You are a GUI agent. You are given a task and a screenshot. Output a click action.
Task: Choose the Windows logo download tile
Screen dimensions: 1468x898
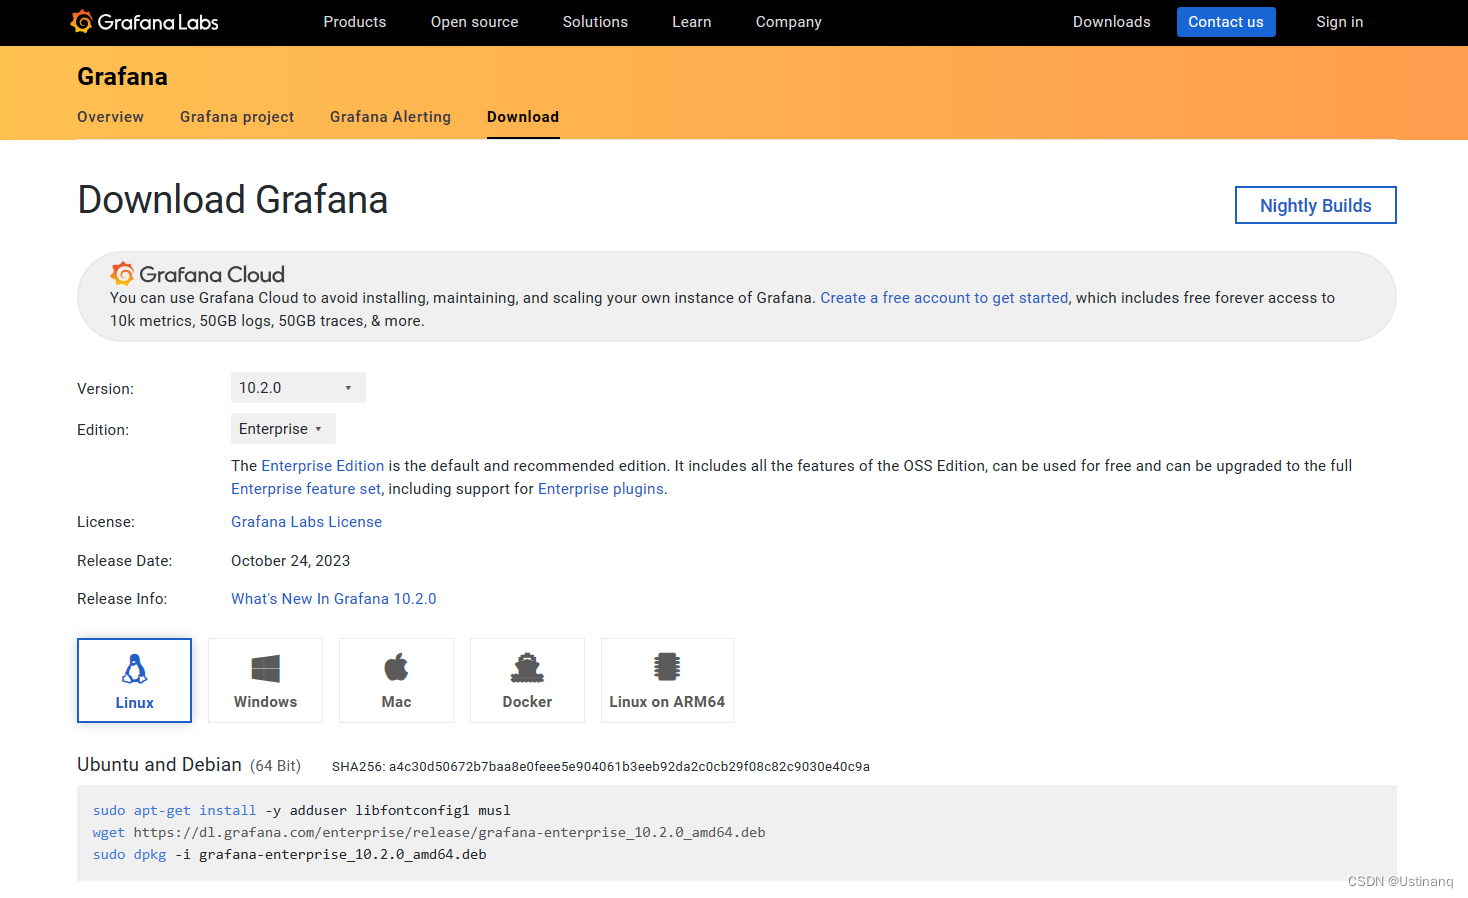tap(265, 680)
